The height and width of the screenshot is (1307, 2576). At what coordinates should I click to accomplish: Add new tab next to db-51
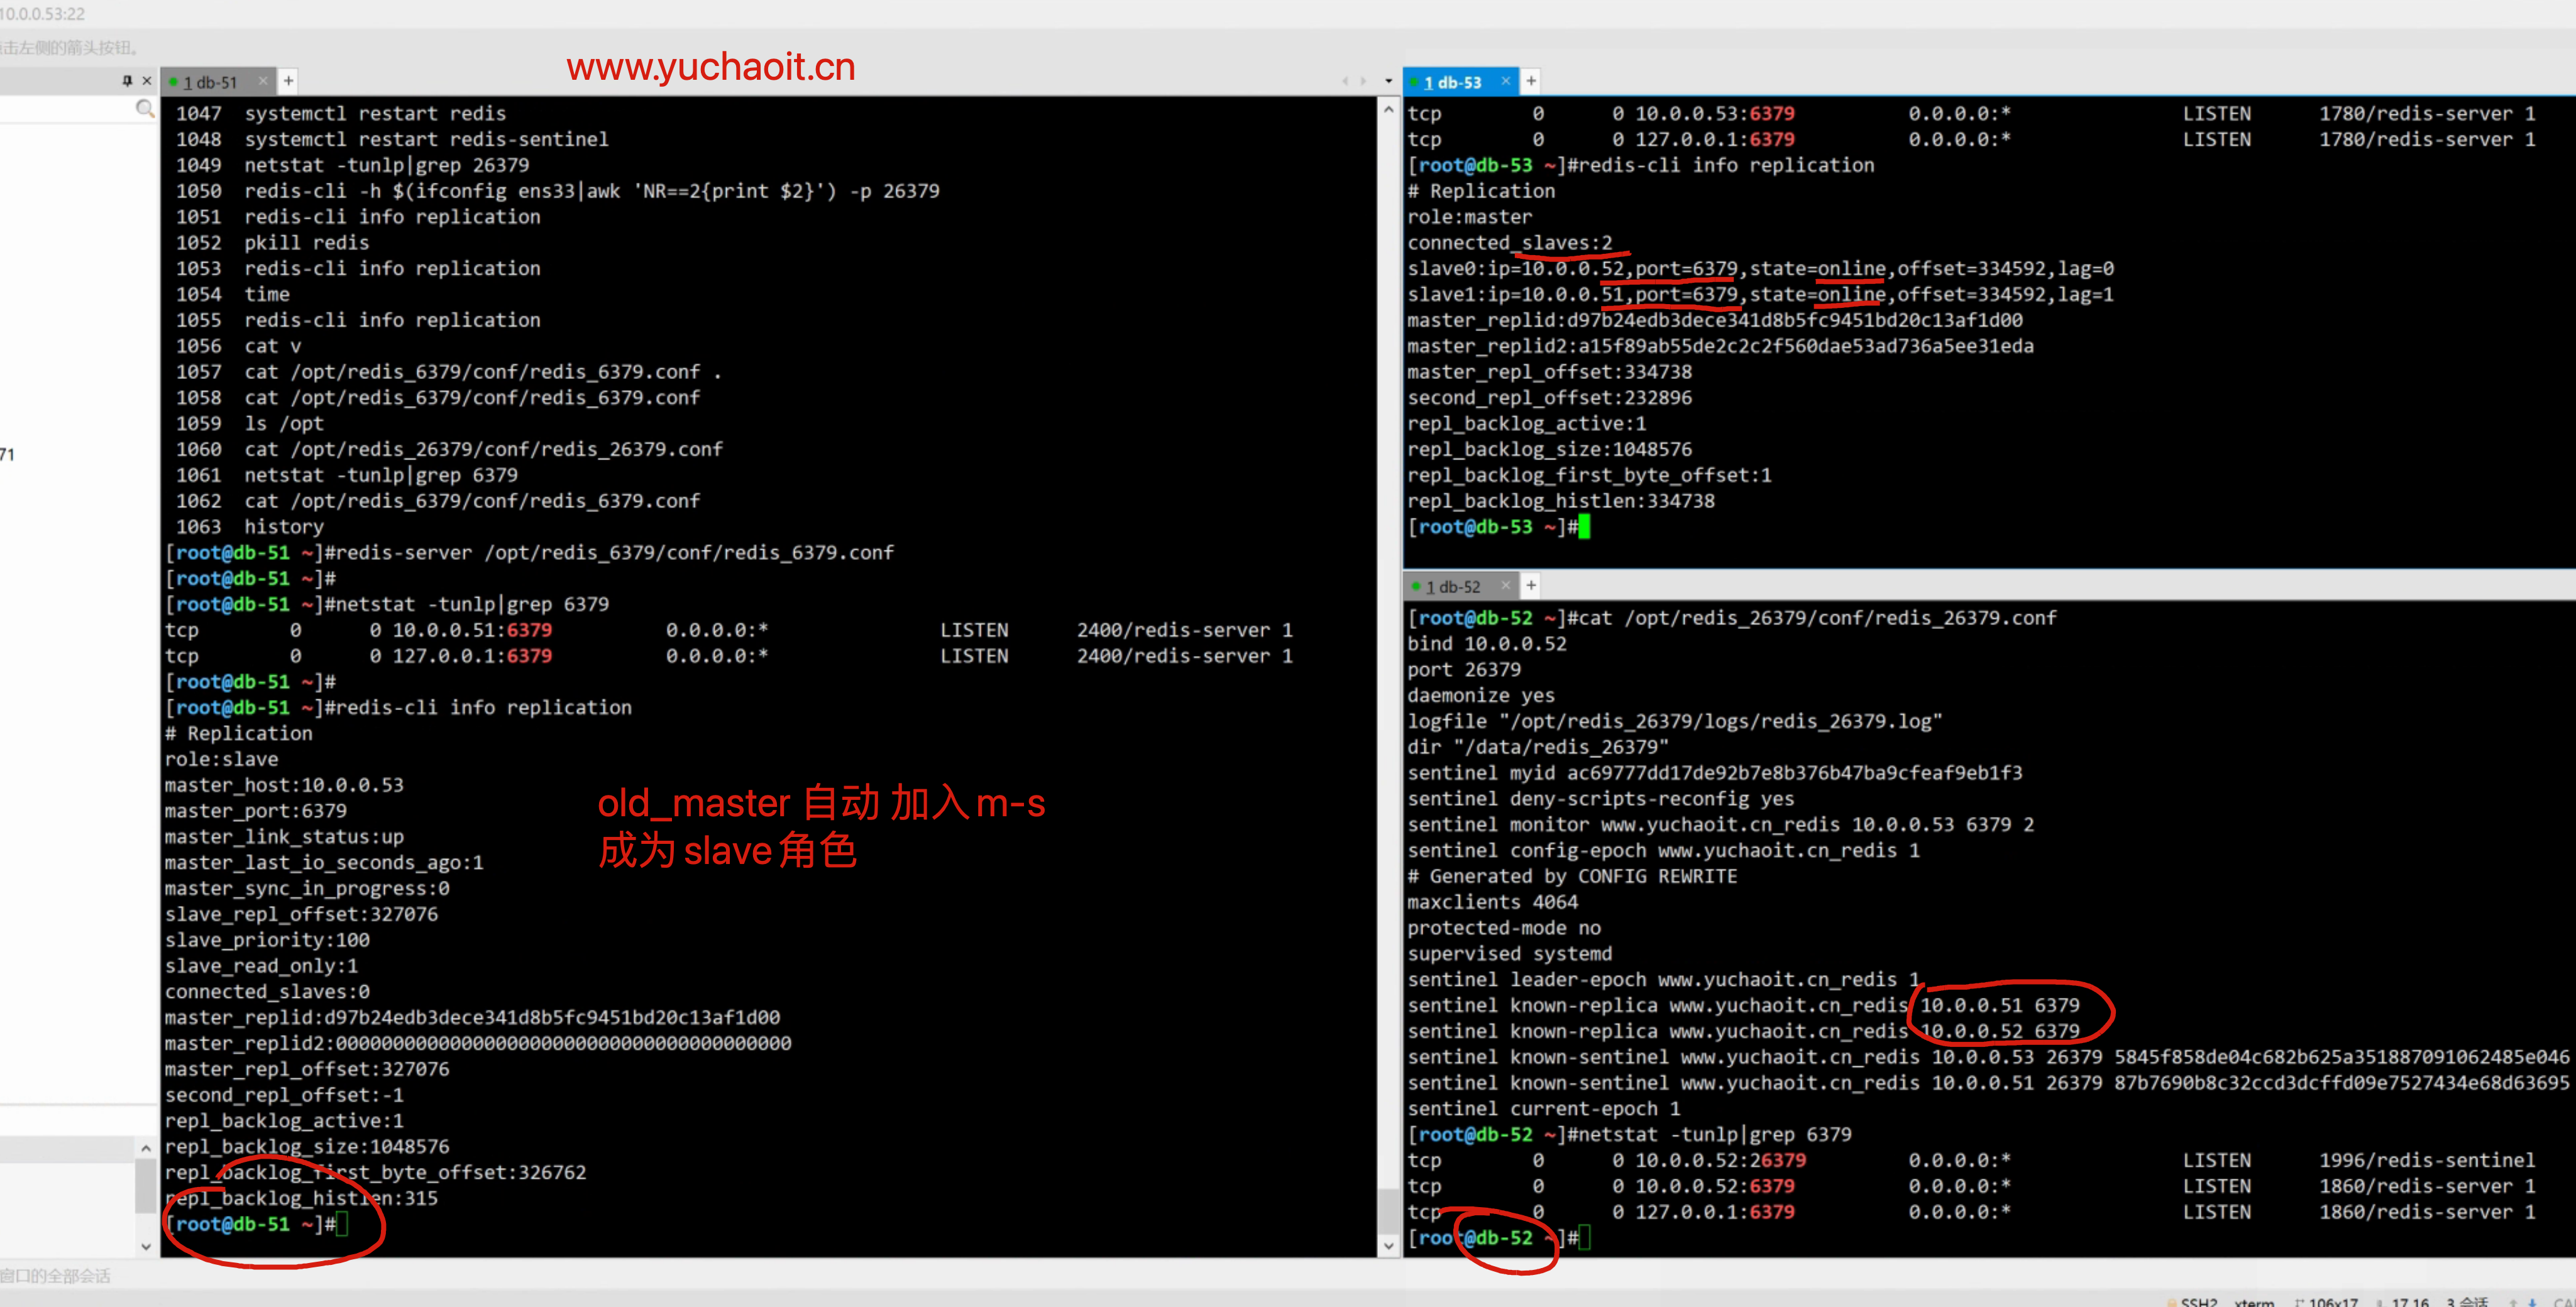[x=288, y=81]
